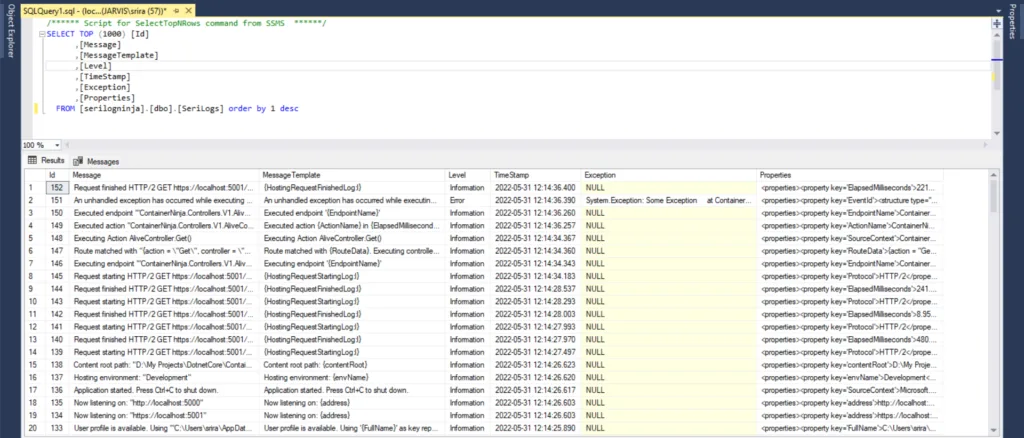Click the [Level] line in the query
Viewport: 1024px width, 438px height.
(x=95, y=66)
